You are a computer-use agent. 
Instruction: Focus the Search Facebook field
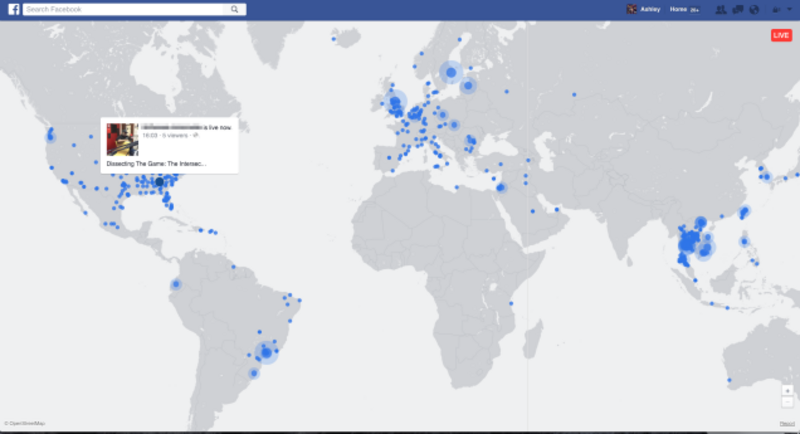(x=125, y=9)
